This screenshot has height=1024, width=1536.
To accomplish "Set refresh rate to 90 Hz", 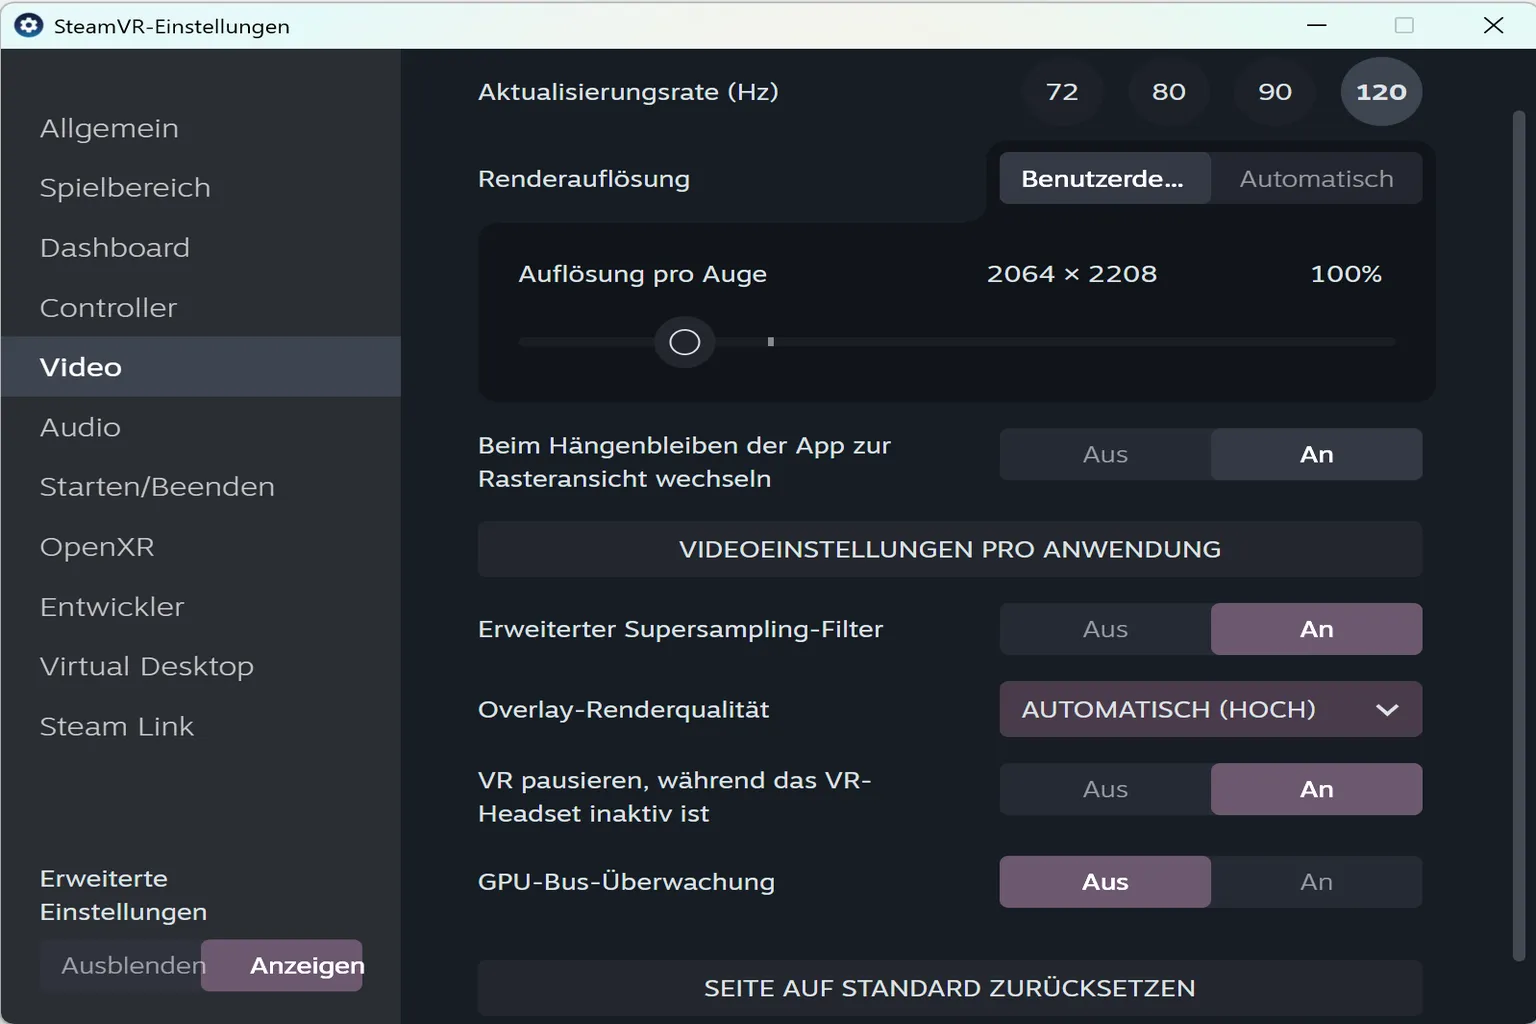I will [1275, 92].
